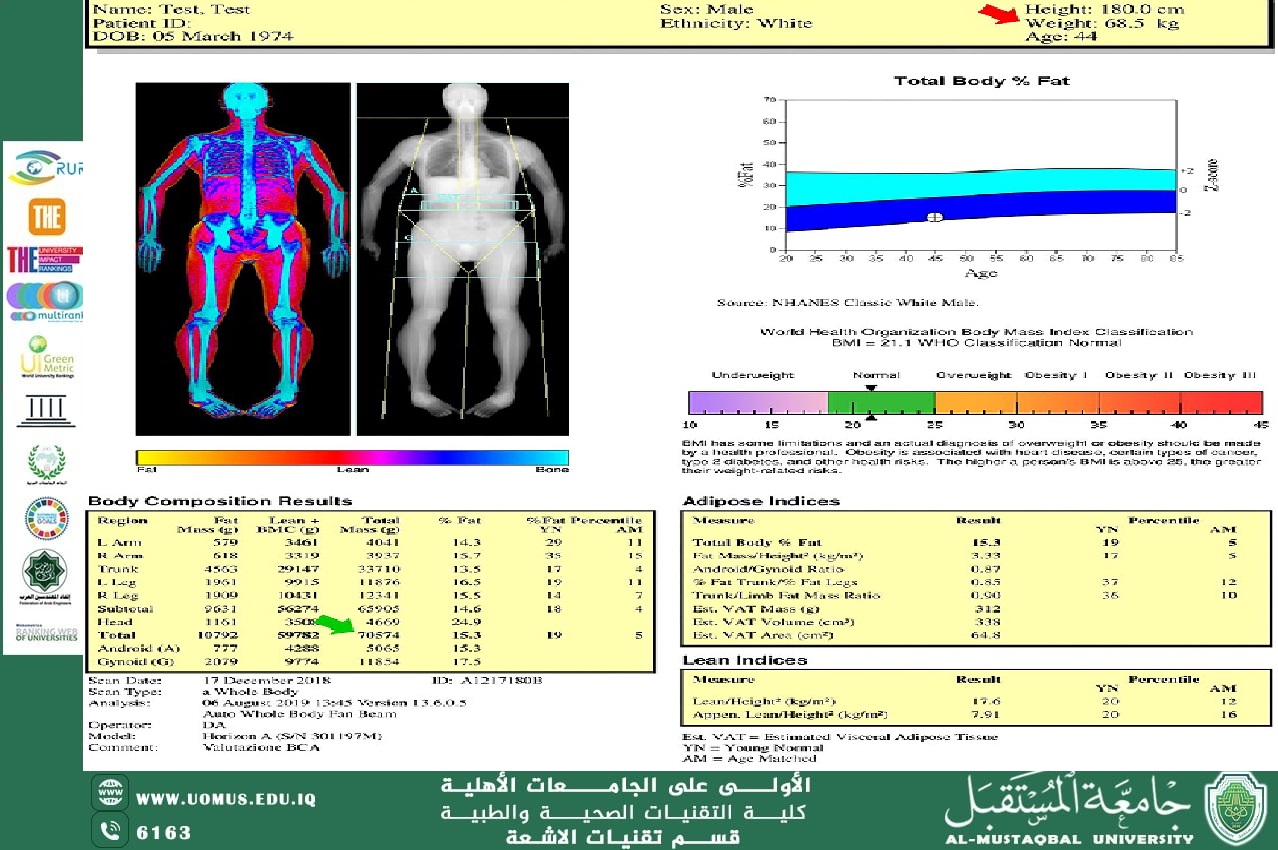The image size is (1278, 850).
Task: Click the 'BMI = 21.1 WHO Classification Normal' line
Action: 977,343
